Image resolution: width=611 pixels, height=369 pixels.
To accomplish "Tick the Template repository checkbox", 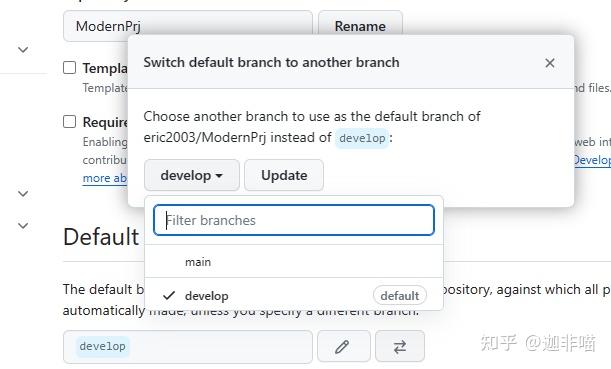I will tap(69, 67).
